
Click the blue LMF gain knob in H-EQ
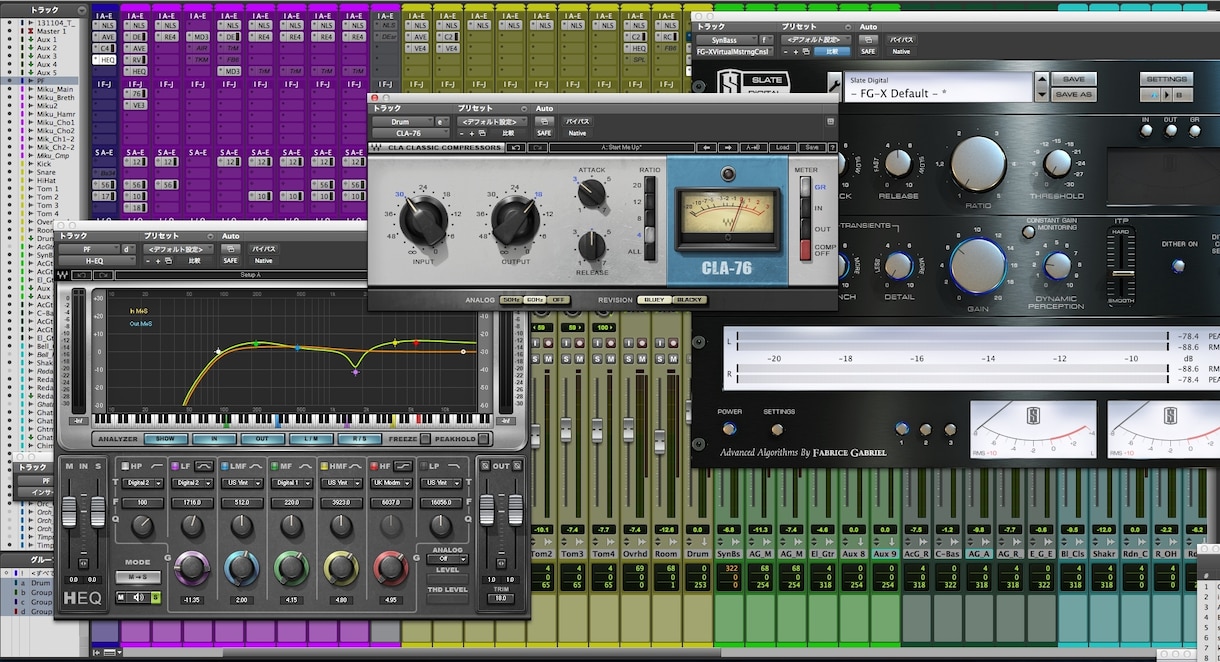242,568
